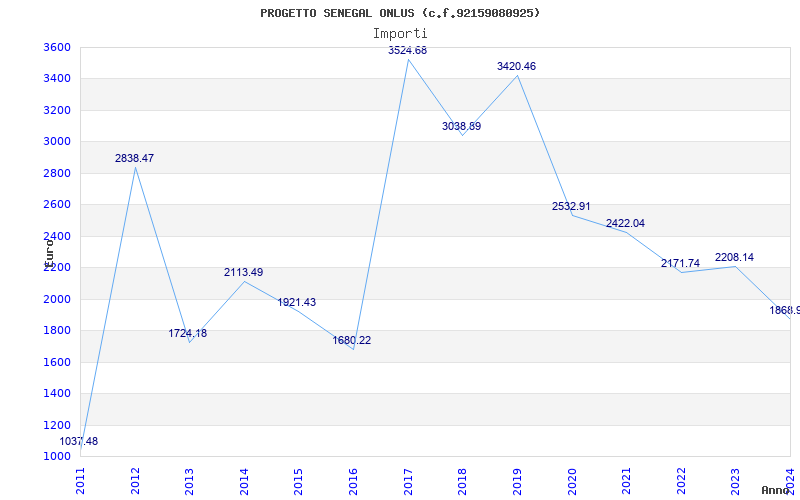This screenshot has width=800, height=500.
Task: Click the x-axis year 2011
Action: pyautogui.click(x=81, y=481)
